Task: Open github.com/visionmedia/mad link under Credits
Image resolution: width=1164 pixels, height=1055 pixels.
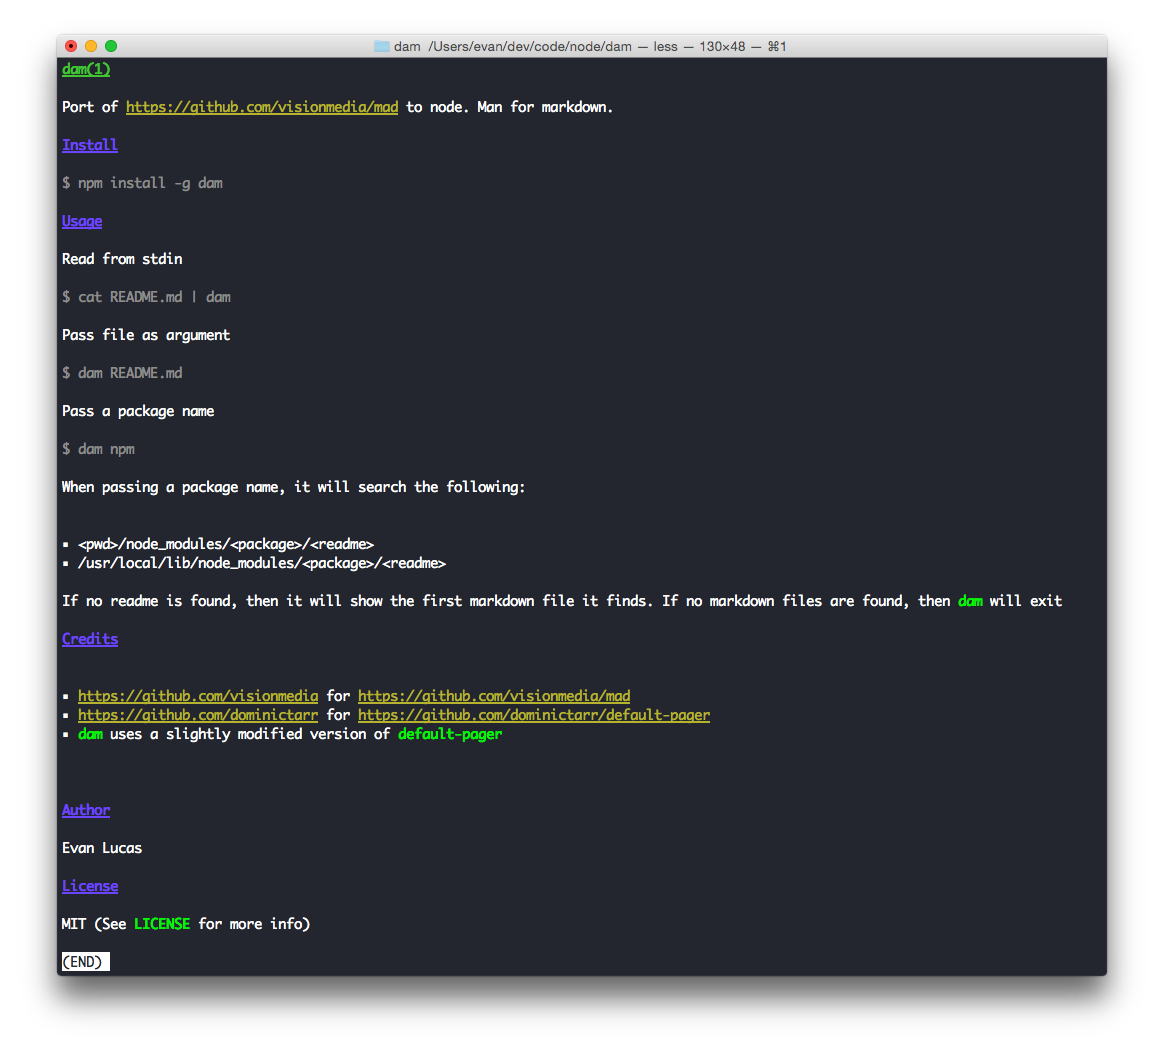Action: click(x=494, y=696)
